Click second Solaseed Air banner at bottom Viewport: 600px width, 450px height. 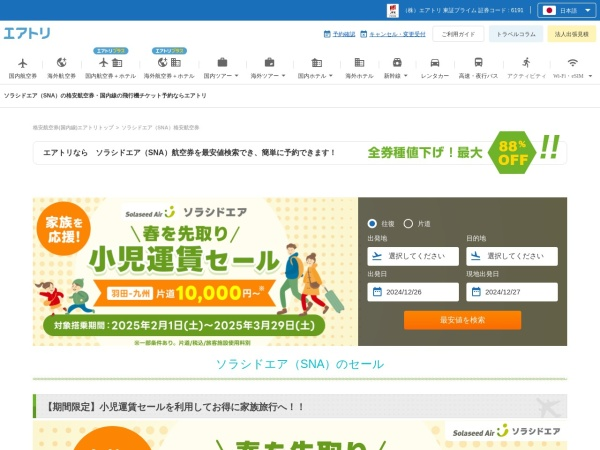click(x=300, y=435)
